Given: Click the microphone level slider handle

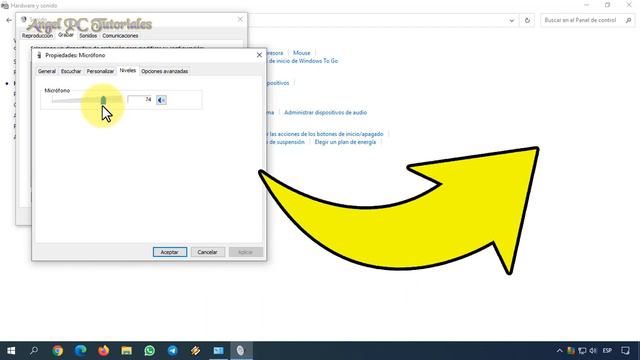Looking at the screenshot, I should pyautogui.click(x=103, y=100).
